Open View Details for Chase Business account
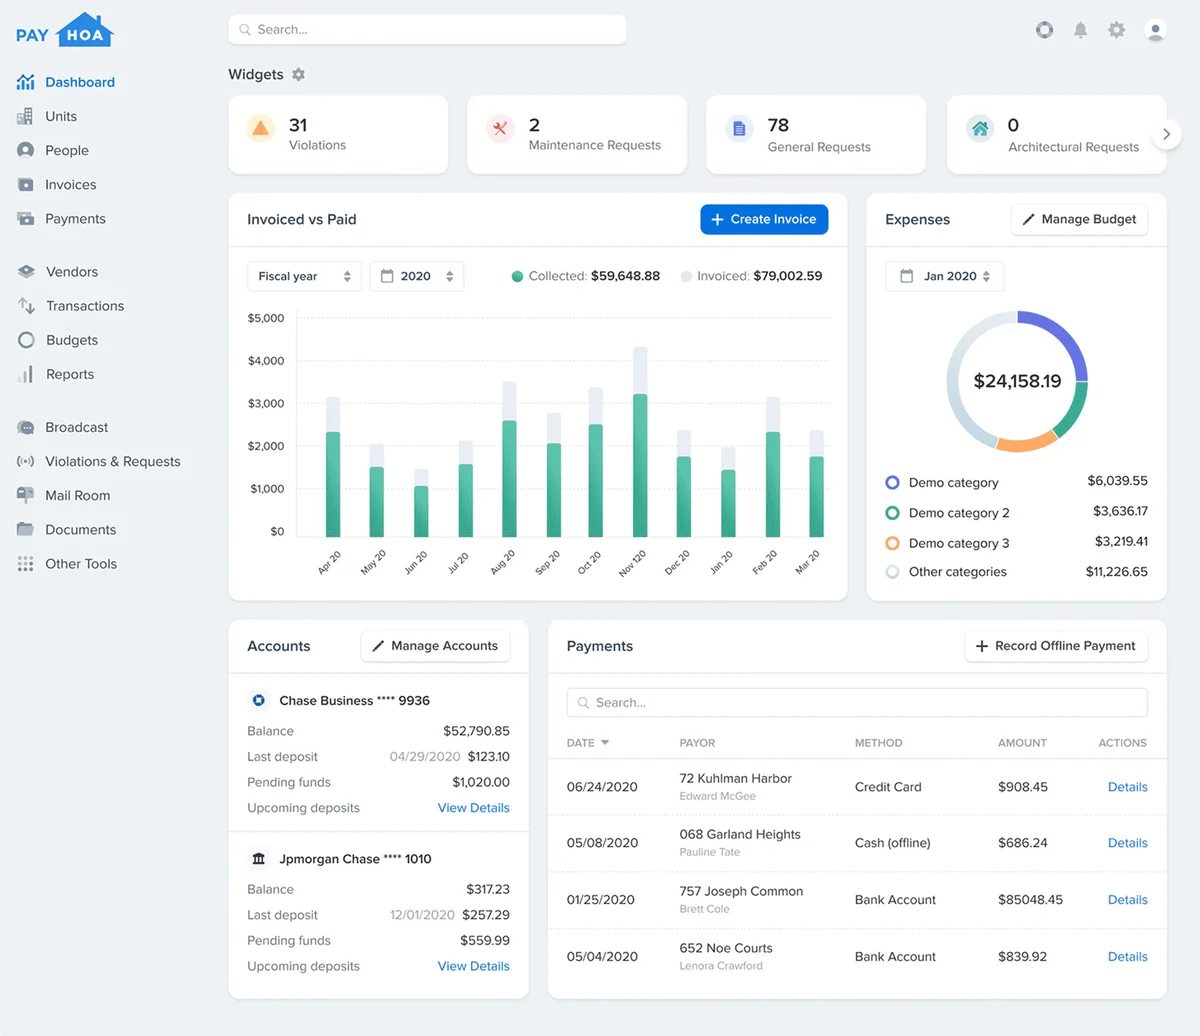This screenshot has height=1036, width=1200. click(x=474, y=808)
